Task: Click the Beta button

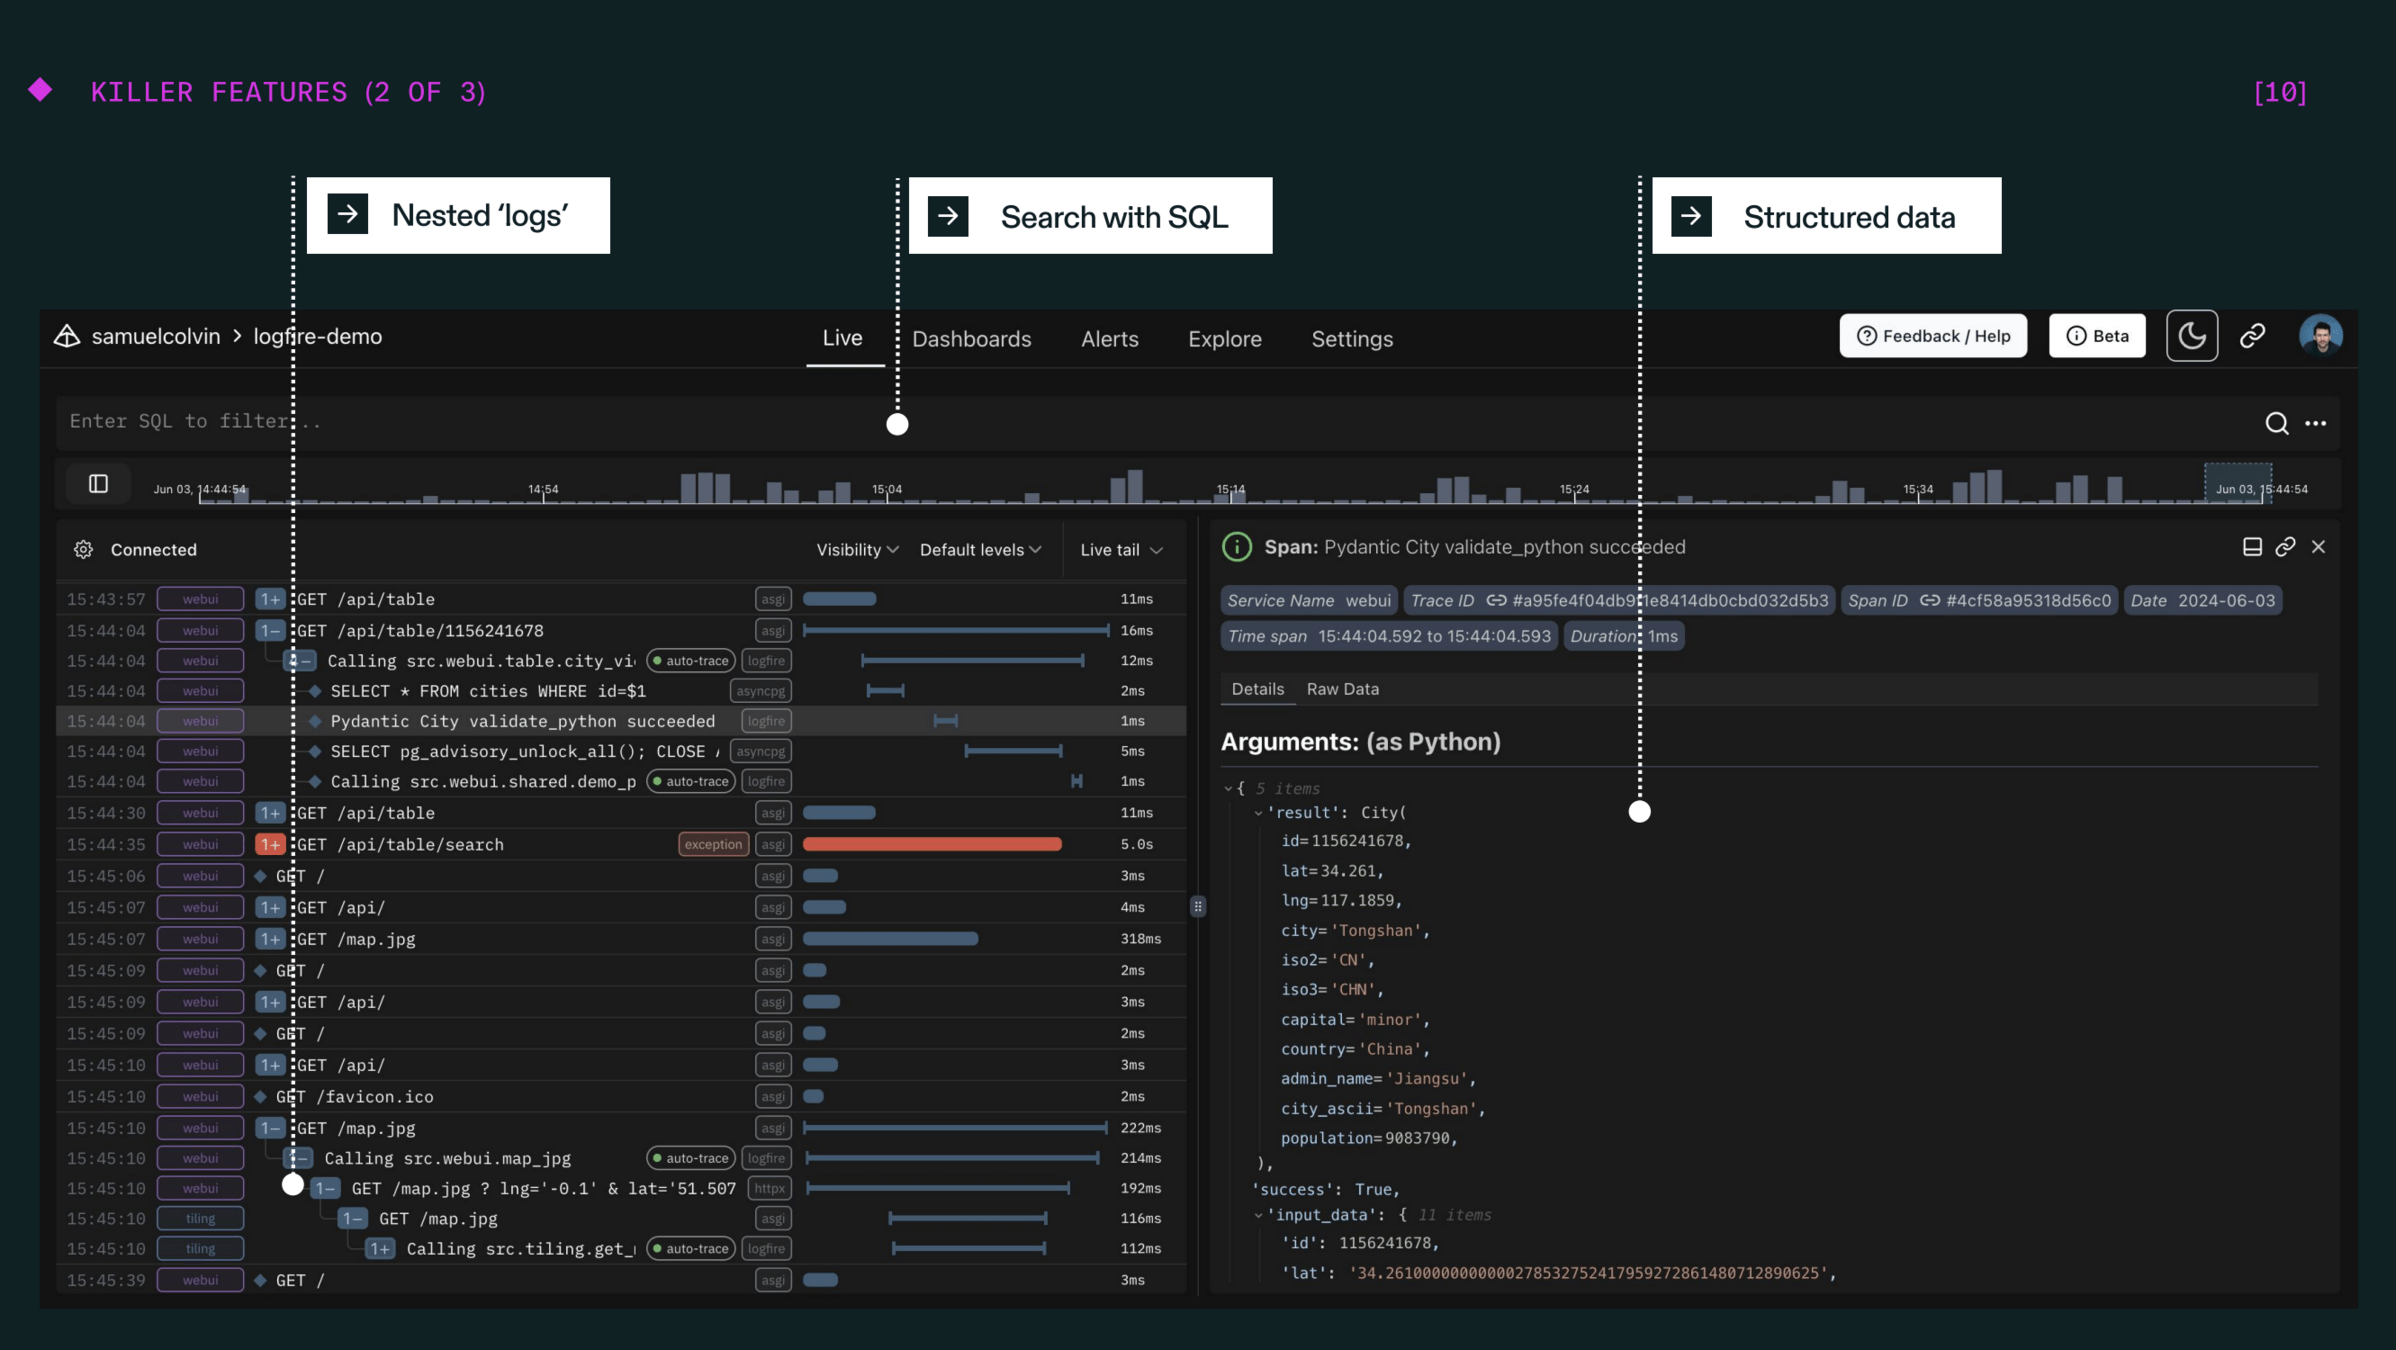Action: [2097, 336]
